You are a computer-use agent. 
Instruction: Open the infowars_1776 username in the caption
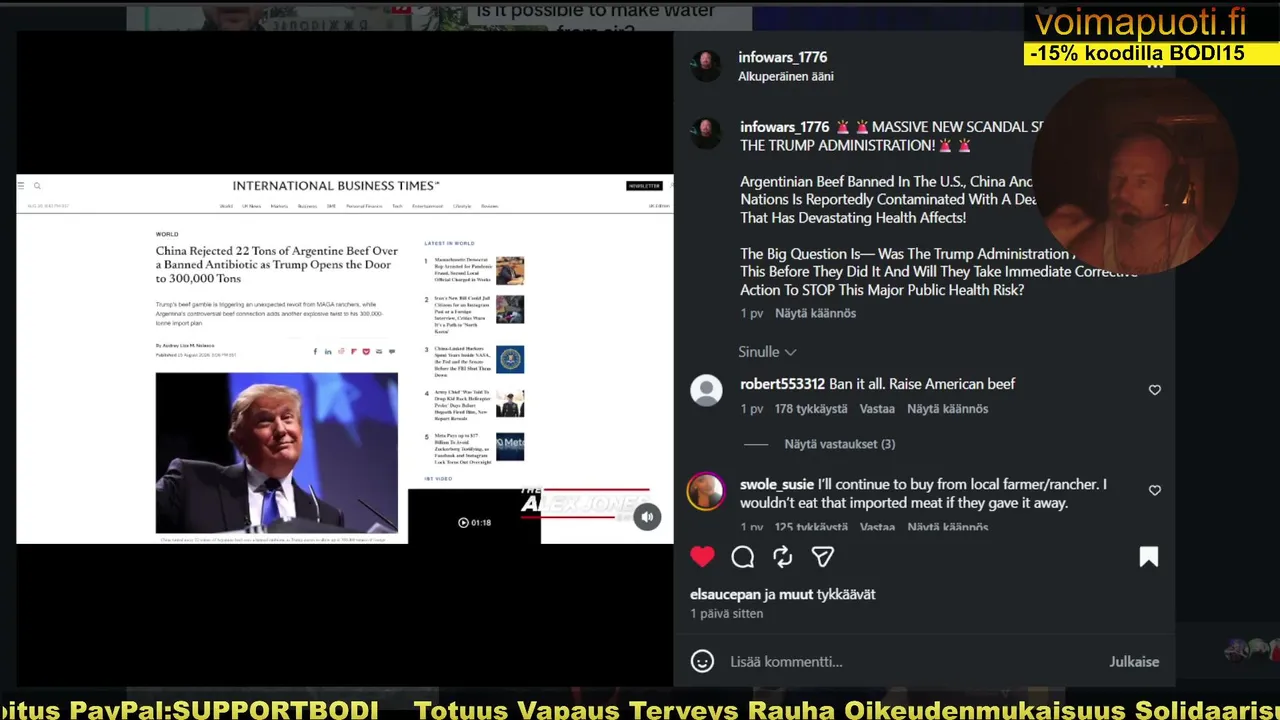click(x=785, y=127)
